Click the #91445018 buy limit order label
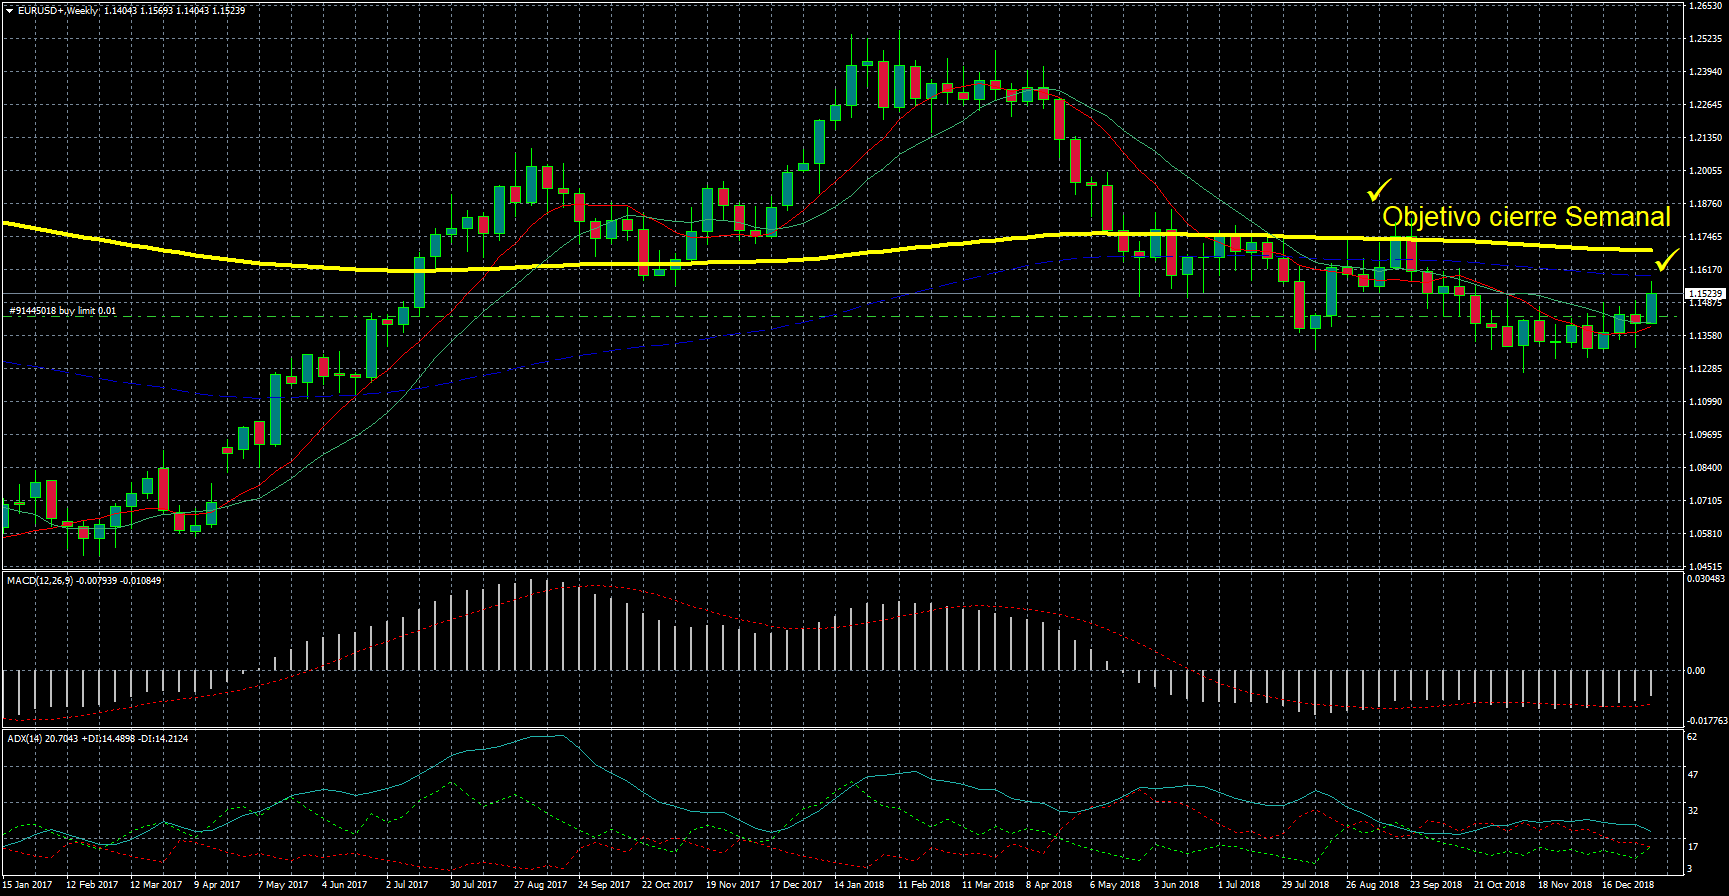 (x=62, y=311)
